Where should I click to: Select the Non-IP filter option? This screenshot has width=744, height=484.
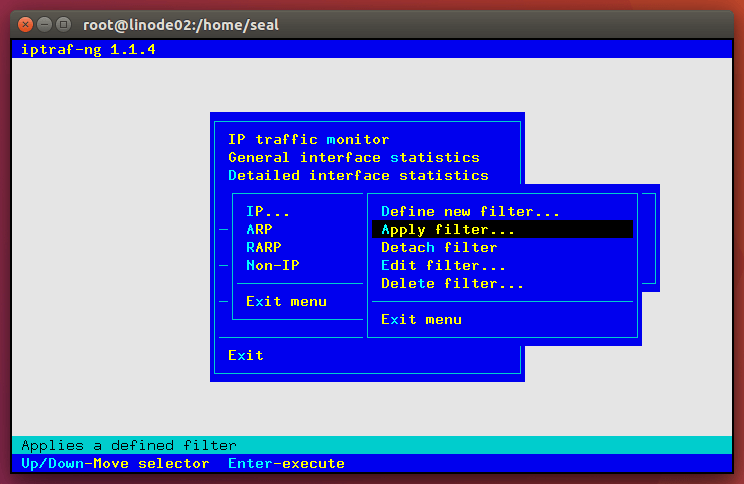[273, 265]
